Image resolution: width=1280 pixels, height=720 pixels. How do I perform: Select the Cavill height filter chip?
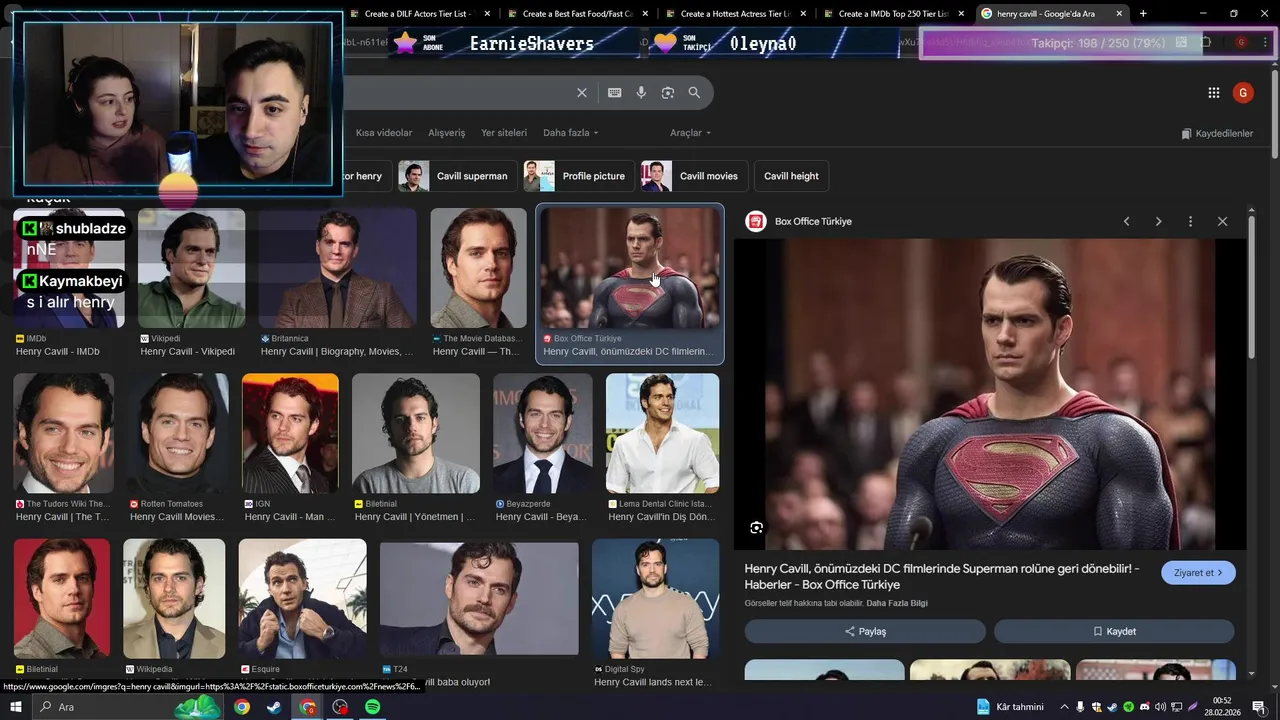[791, 176]
